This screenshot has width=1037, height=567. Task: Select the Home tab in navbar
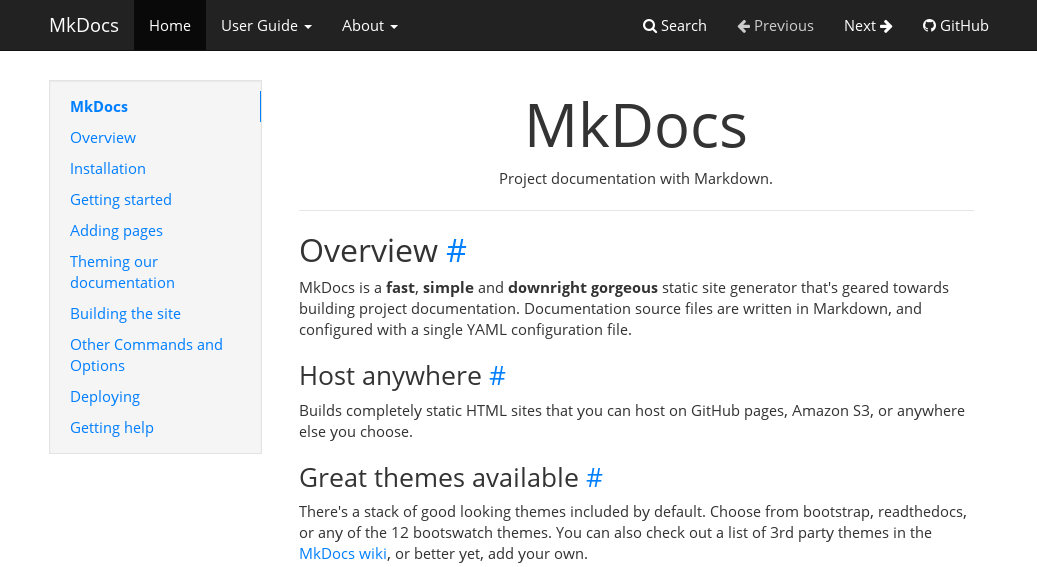tap(170, 26)
